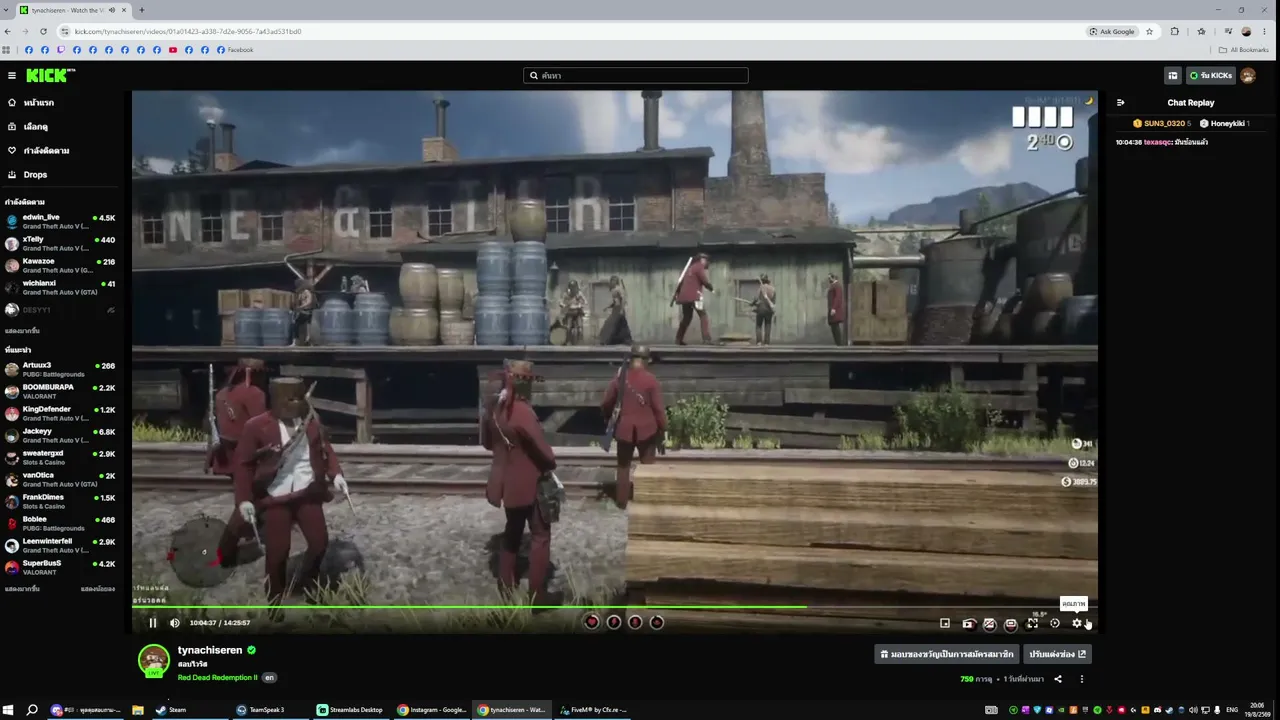The width and height of the screenshot is (1280, 720).
Task: Open Red Dead Redemption II category link
Action: (x=217, y=677)
